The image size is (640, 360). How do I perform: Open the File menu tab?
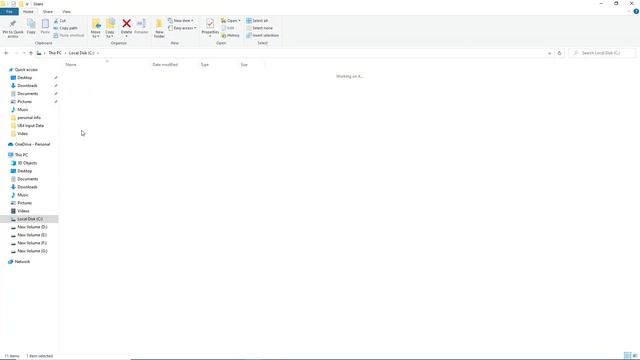[9, 11]
